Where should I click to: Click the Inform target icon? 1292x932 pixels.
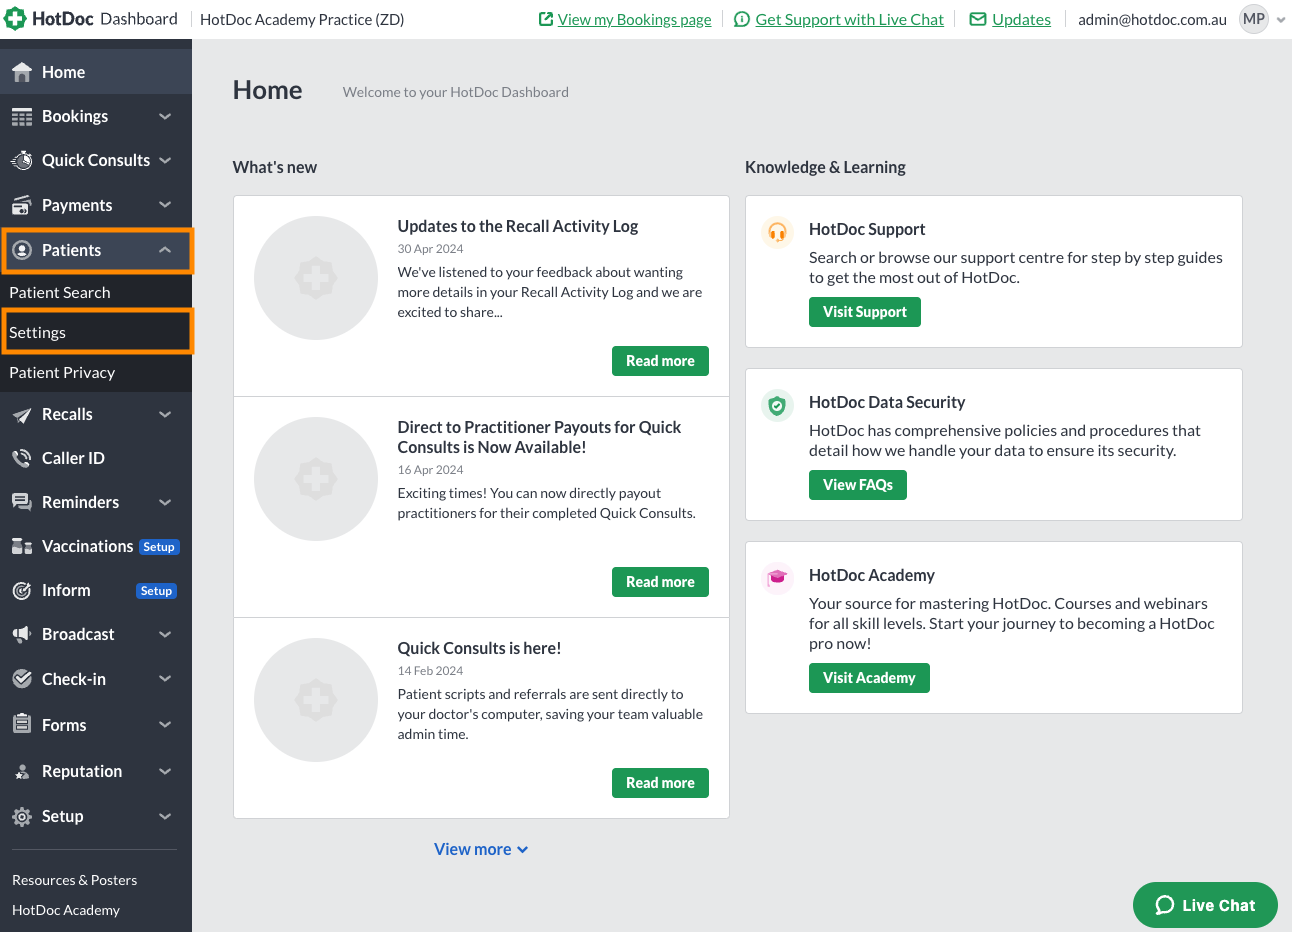pos(22,590)
